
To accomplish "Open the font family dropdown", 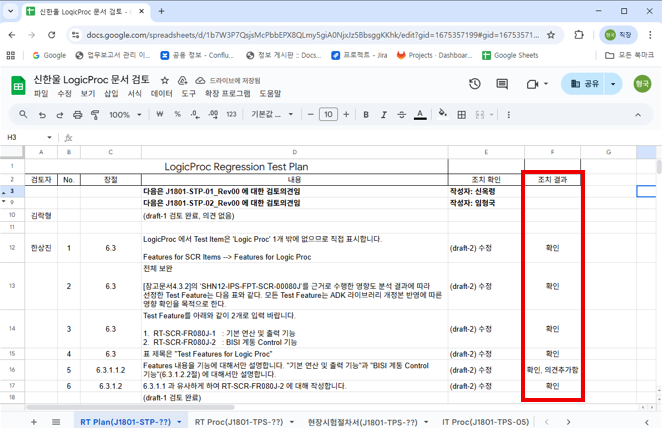I will [273, 115].
